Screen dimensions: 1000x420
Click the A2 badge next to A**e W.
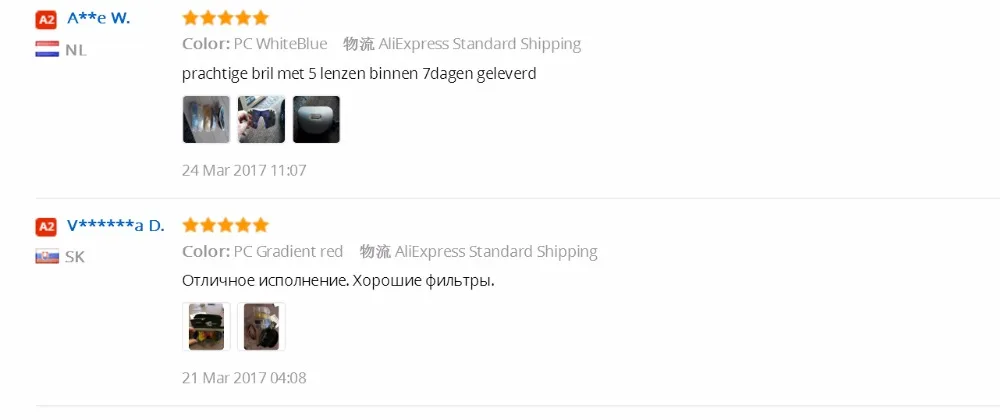(x=46, y=20)
